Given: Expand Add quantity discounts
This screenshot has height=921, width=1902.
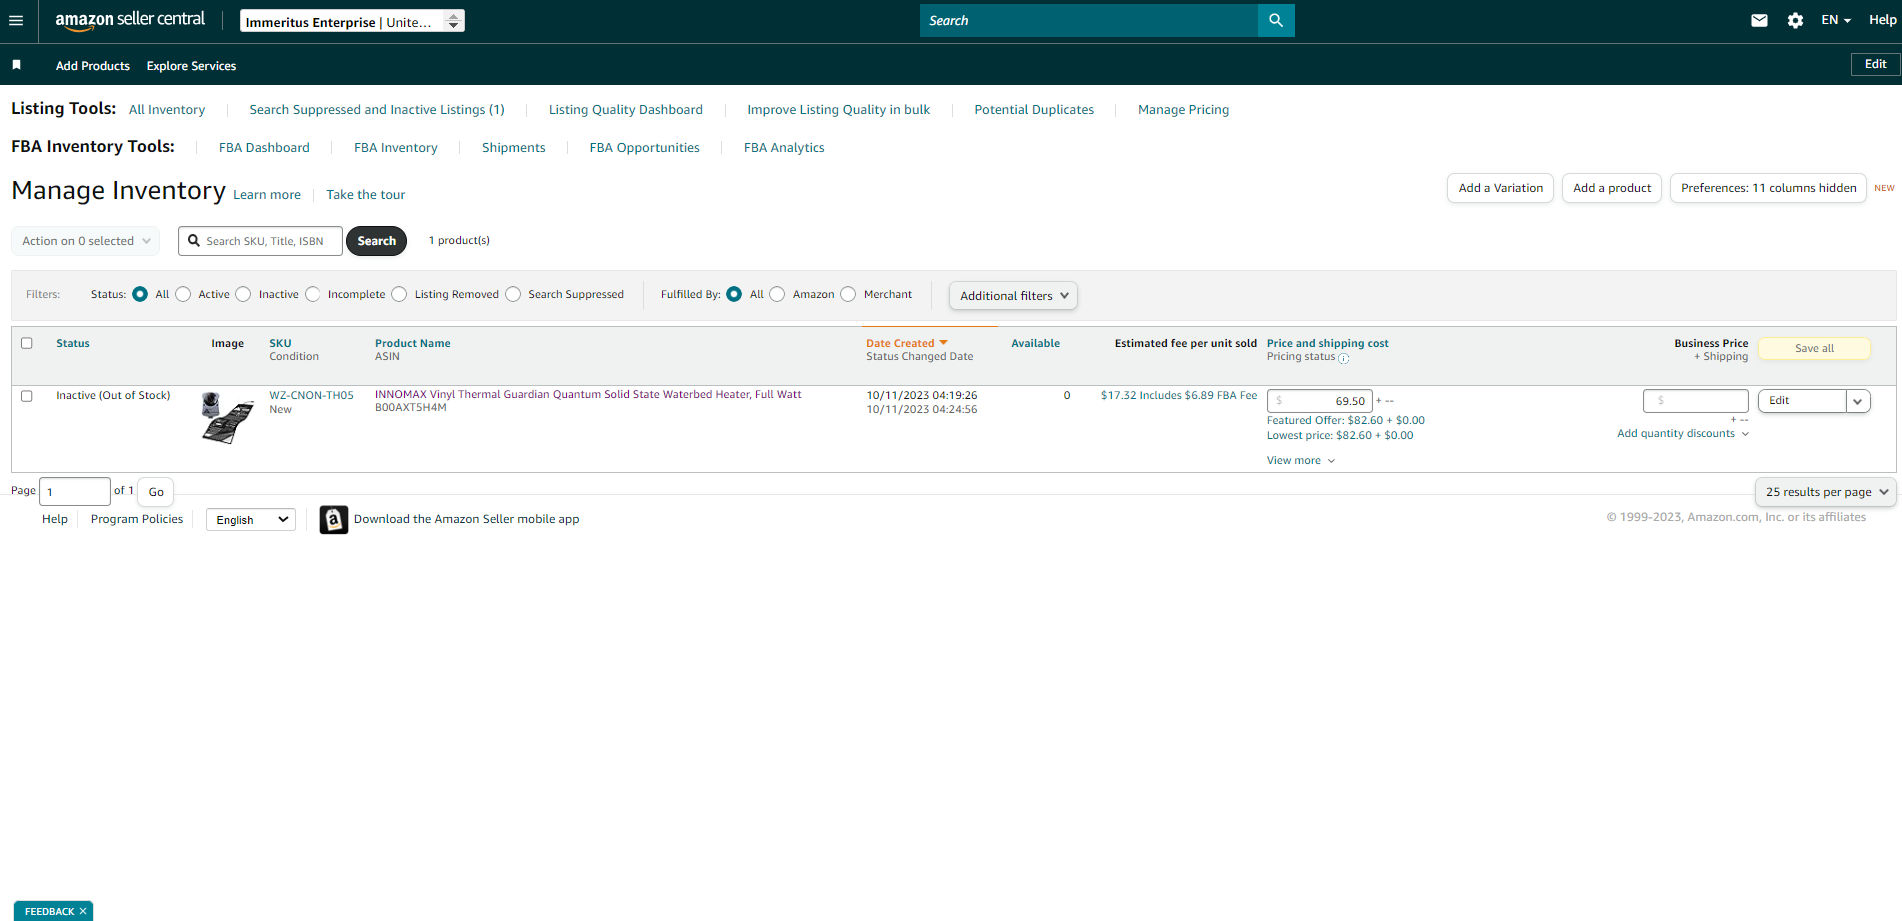Looking at the screenshot, I should click(1683, 434).
